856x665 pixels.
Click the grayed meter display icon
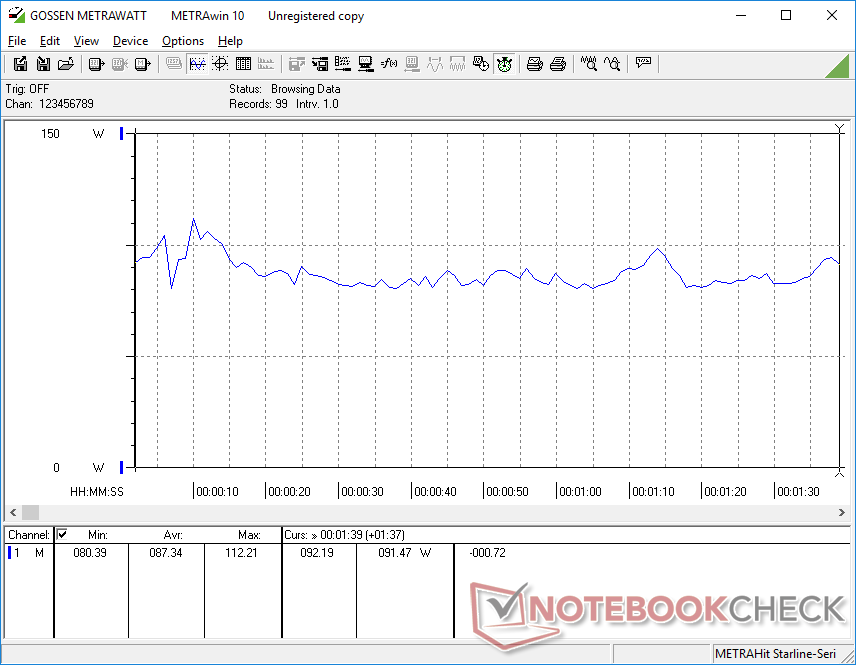pos(412,64)
